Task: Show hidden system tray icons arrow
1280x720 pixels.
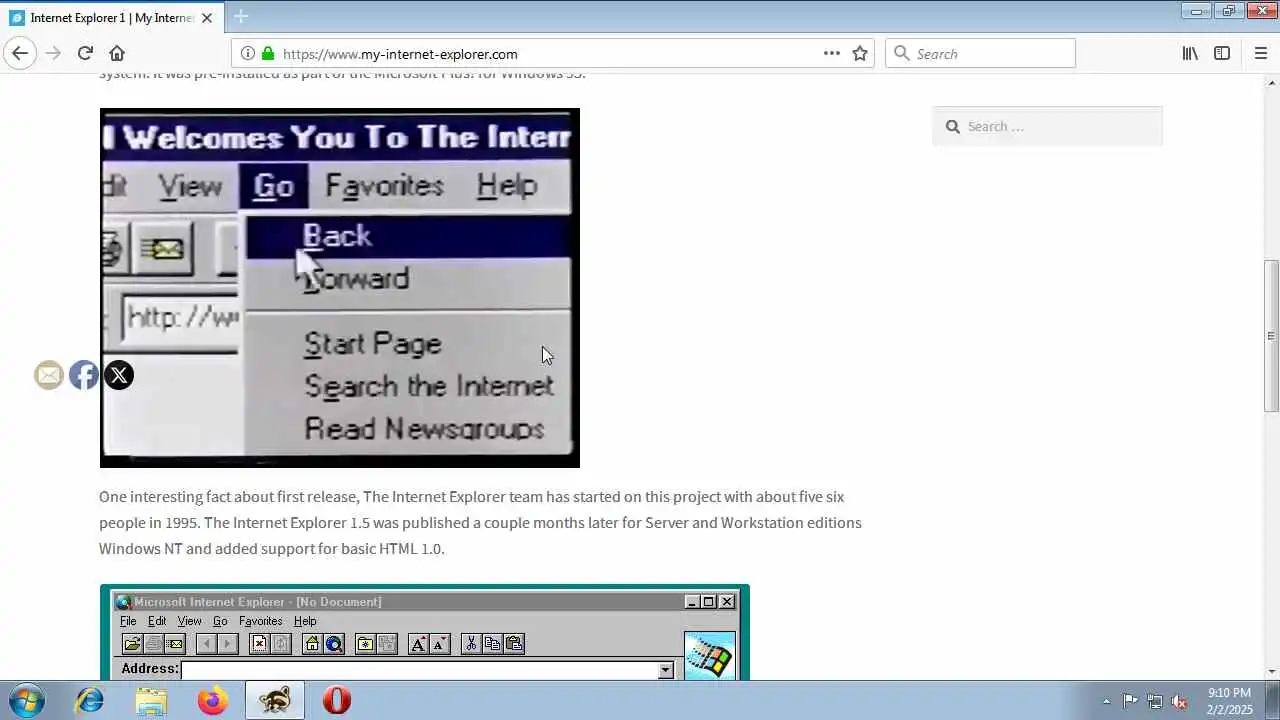Action: pos(1106,701)
